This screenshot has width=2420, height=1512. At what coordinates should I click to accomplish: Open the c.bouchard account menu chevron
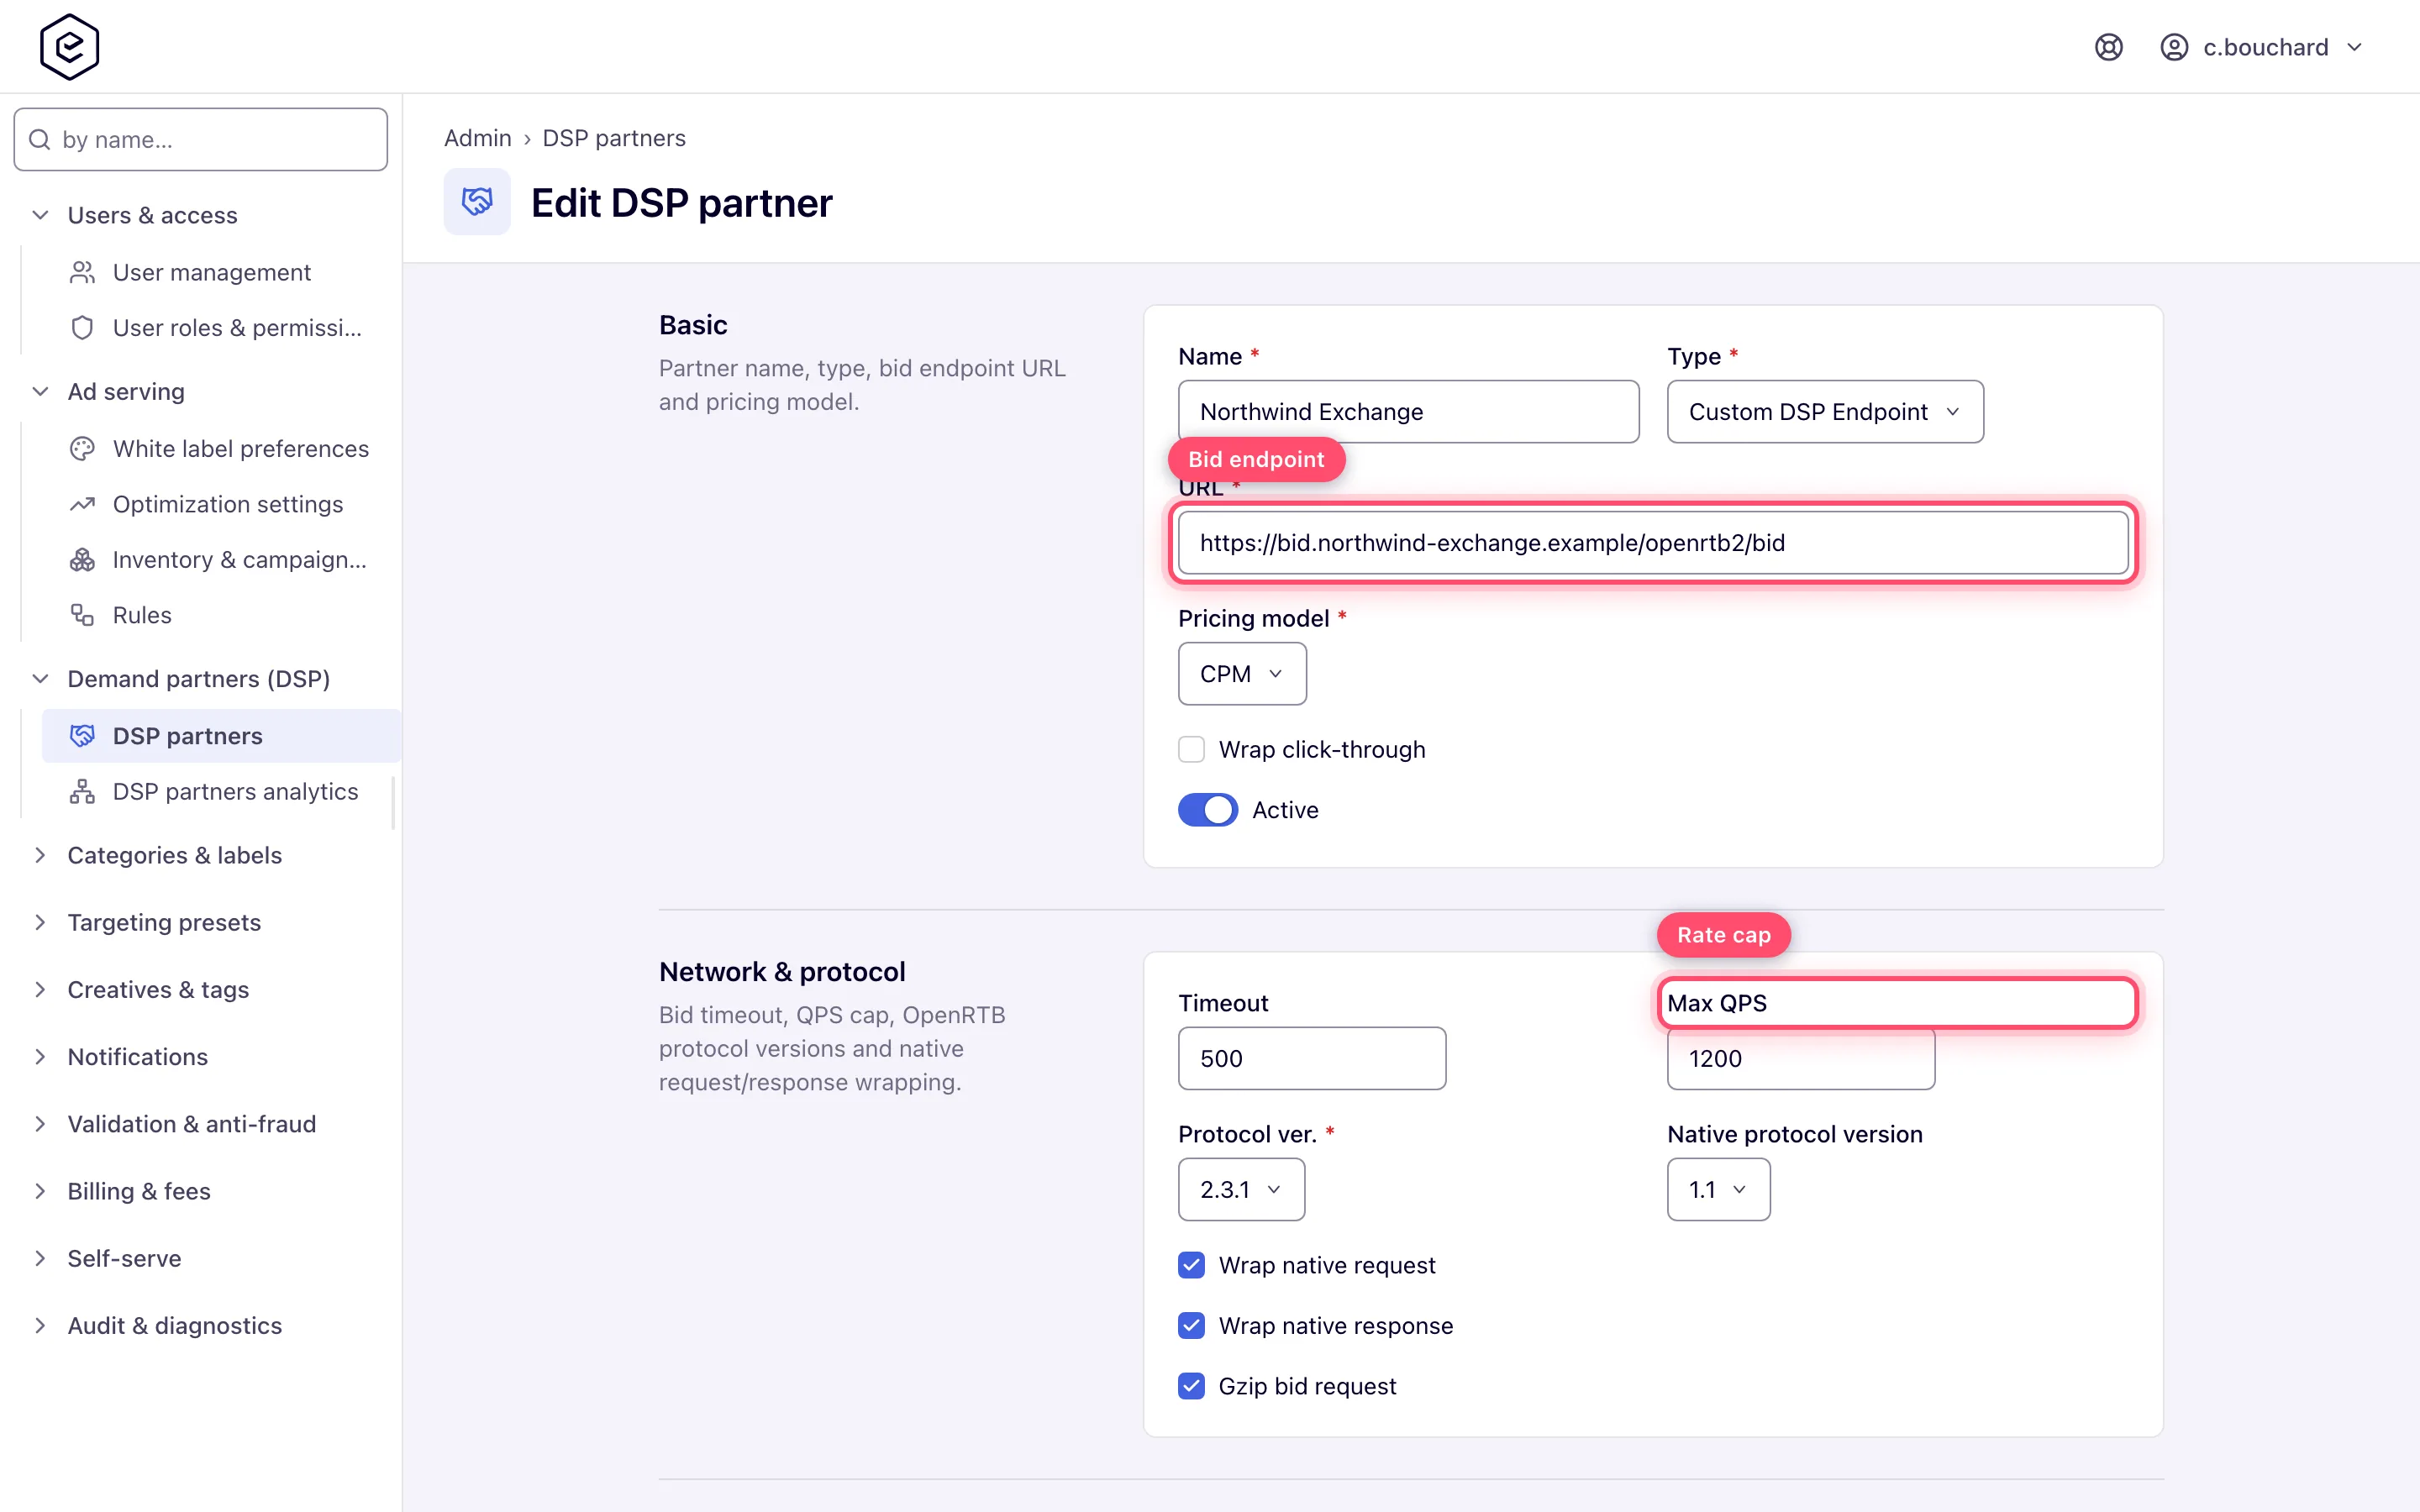(2354, 47)
